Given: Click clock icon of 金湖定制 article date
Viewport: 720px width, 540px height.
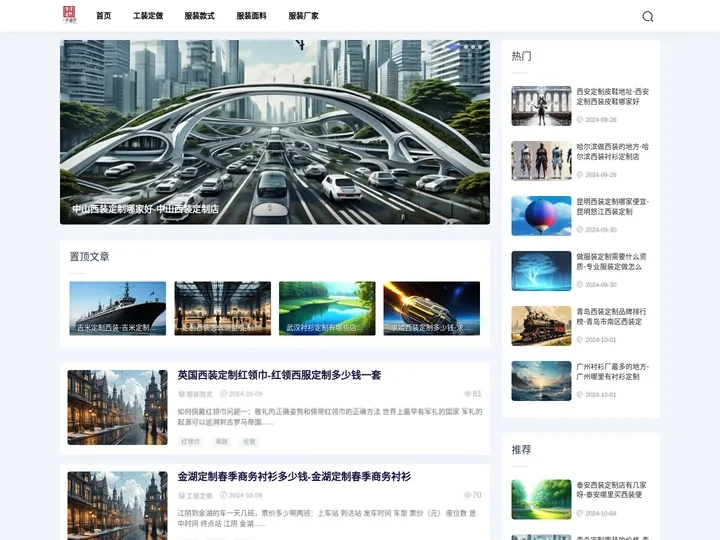Looking at the screenshot, I should 224,495.
